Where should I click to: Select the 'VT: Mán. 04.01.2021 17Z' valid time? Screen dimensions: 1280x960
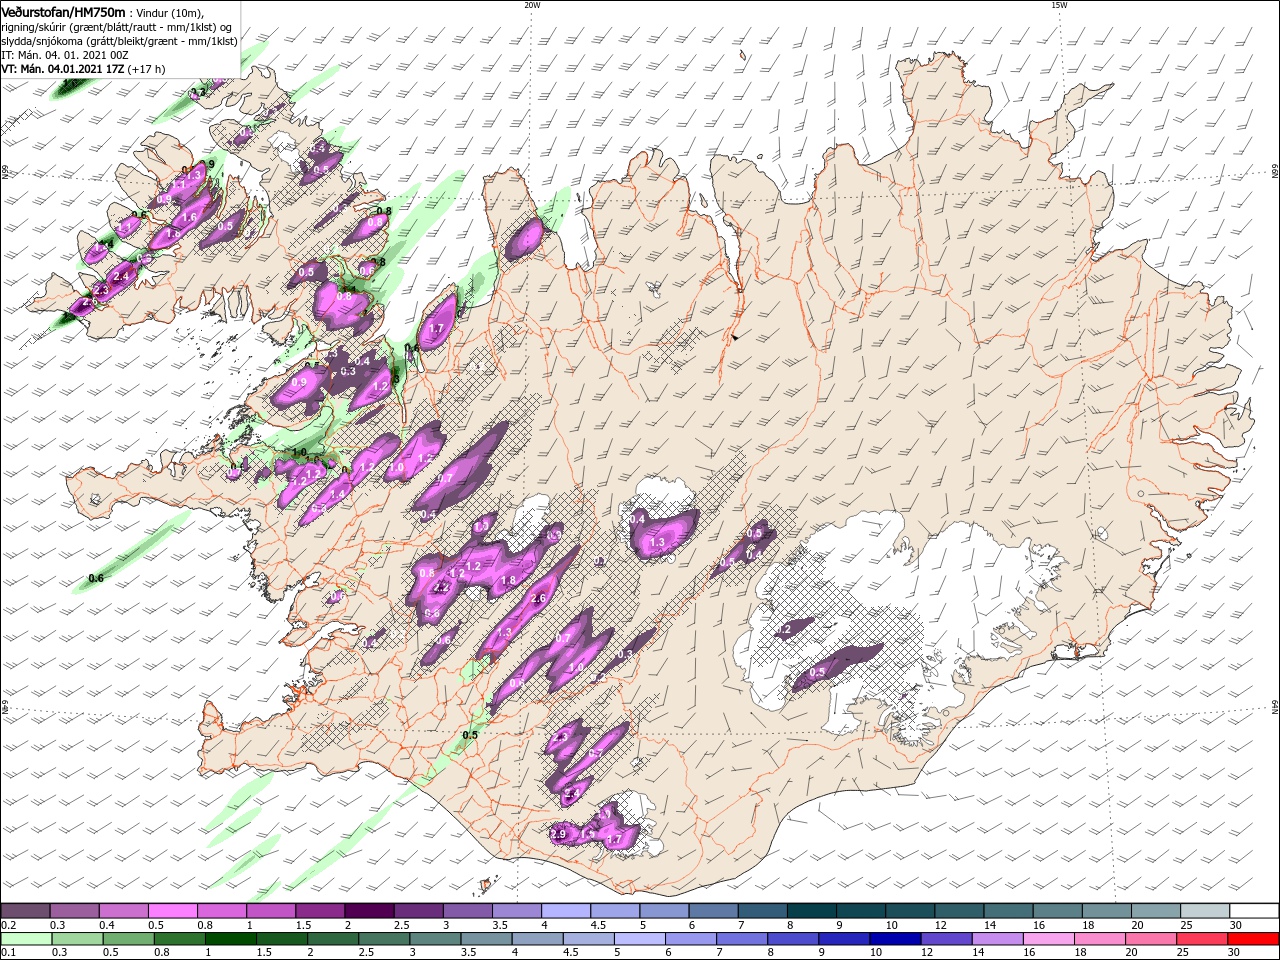coord(62,69)
